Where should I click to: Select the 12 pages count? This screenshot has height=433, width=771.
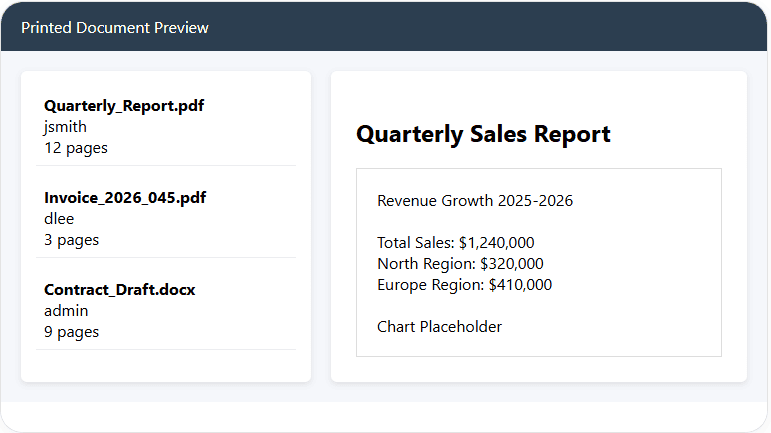(x=76, y=148)
